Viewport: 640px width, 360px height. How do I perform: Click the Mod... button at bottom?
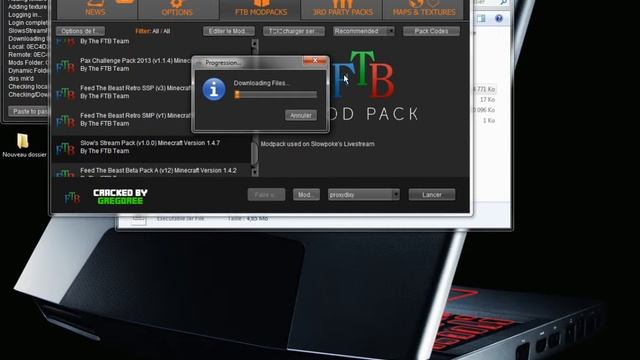[x=306, y=195]
